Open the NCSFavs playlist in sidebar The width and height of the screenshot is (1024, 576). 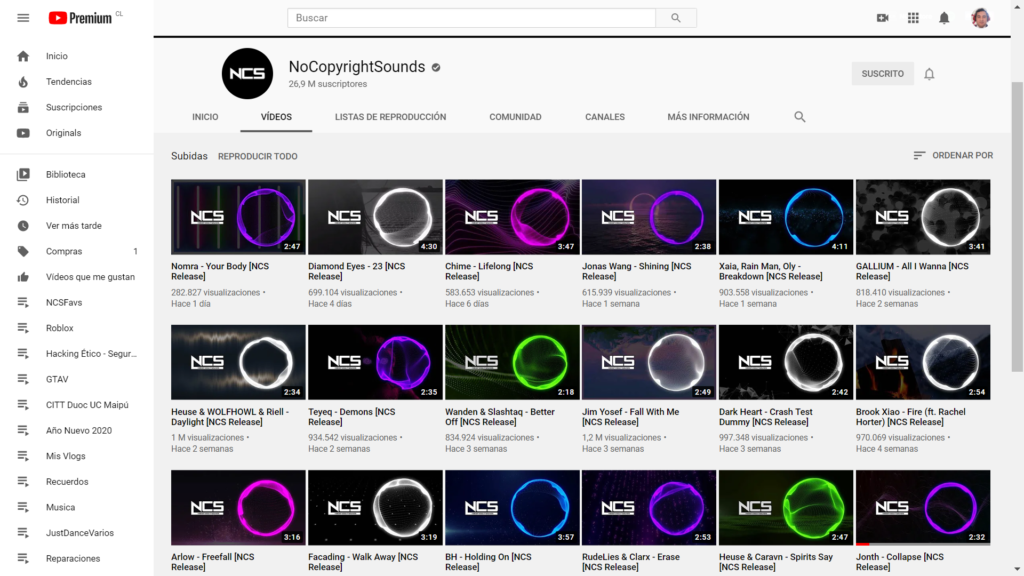(66, 302)
